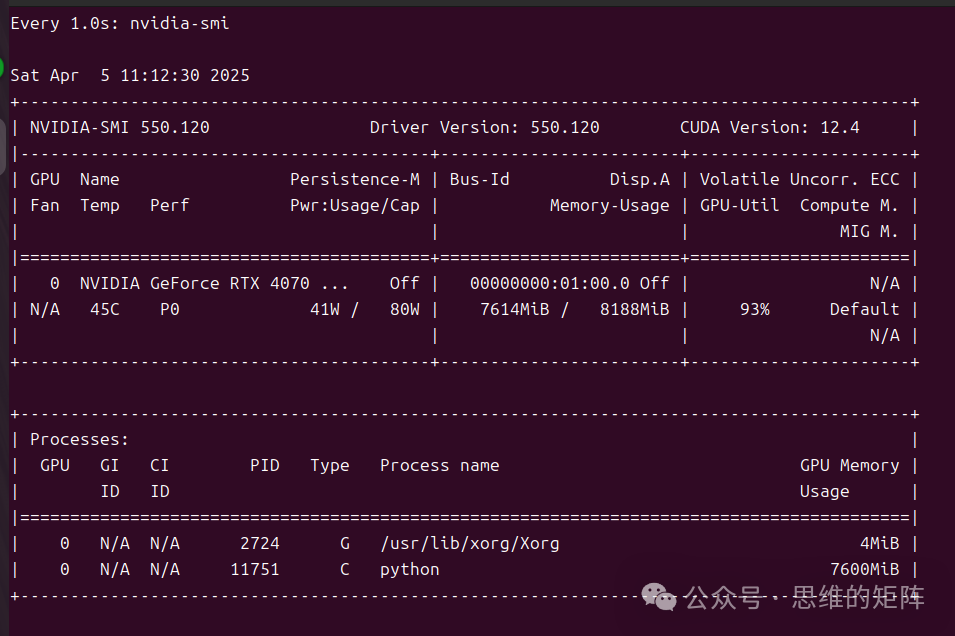Click the 'Persistence-M' column header
This screenshot has width=955, height=636.
pyautogui.click(x=354, y=179)
